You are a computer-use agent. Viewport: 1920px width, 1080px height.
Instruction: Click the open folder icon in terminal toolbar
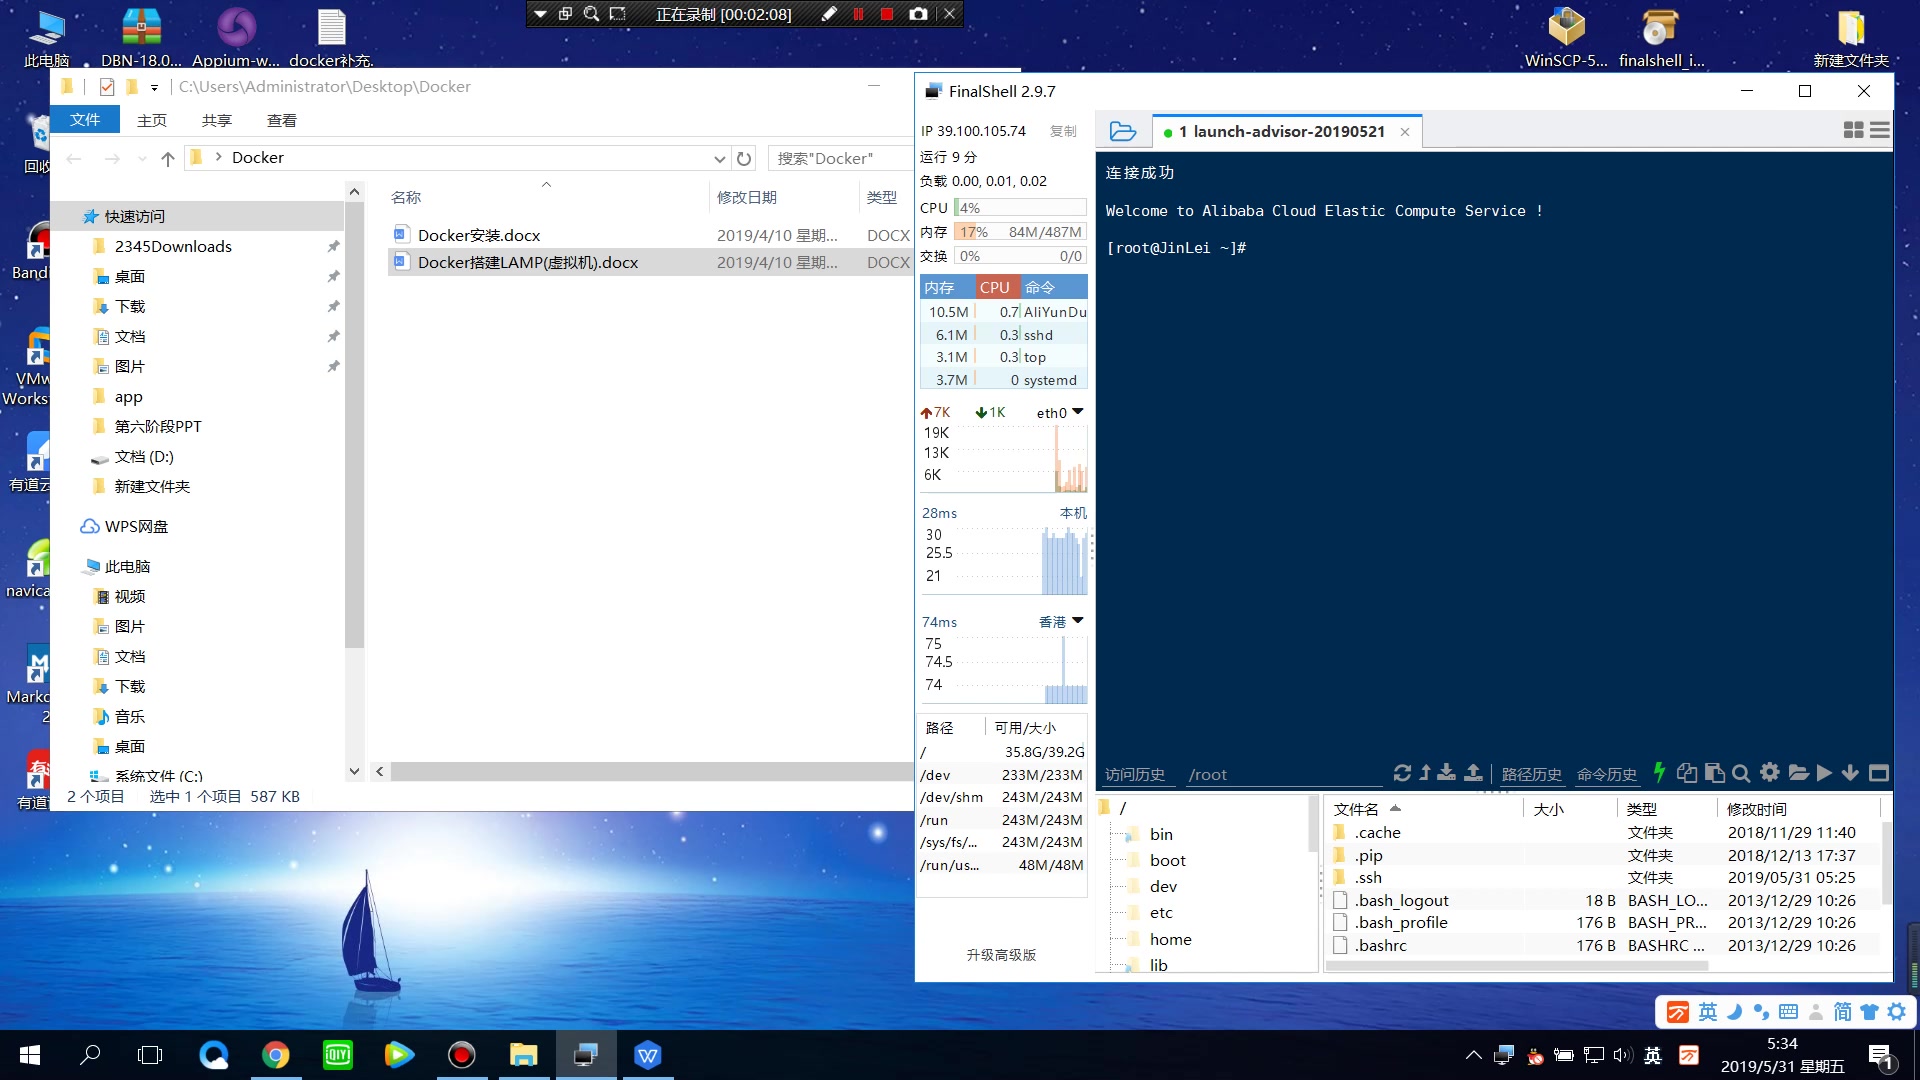point(1798,773)
